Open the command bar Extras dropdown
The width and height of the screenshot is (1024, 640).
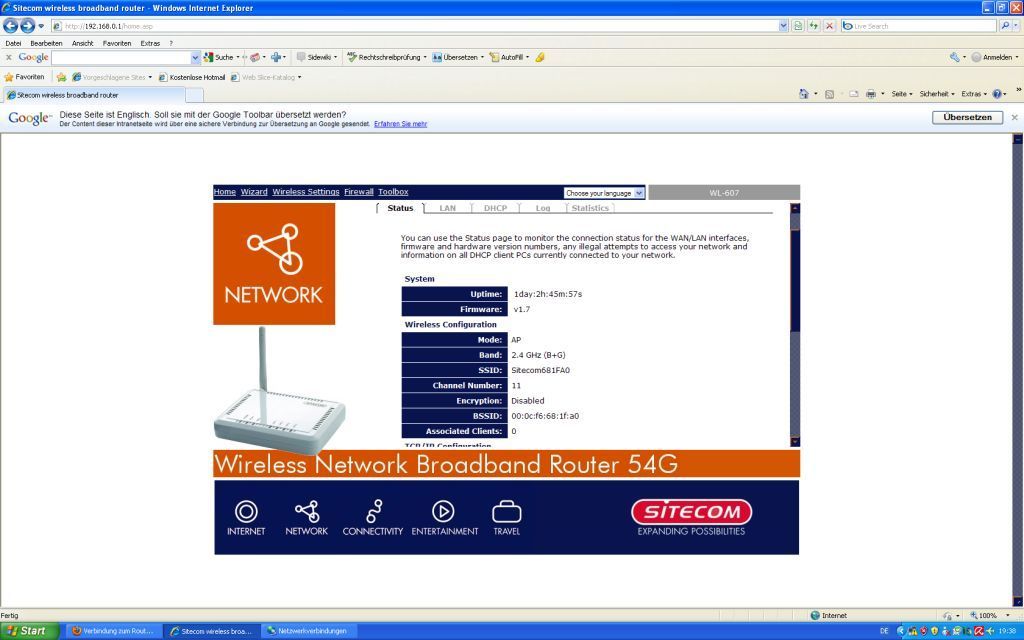click(973, 94)
